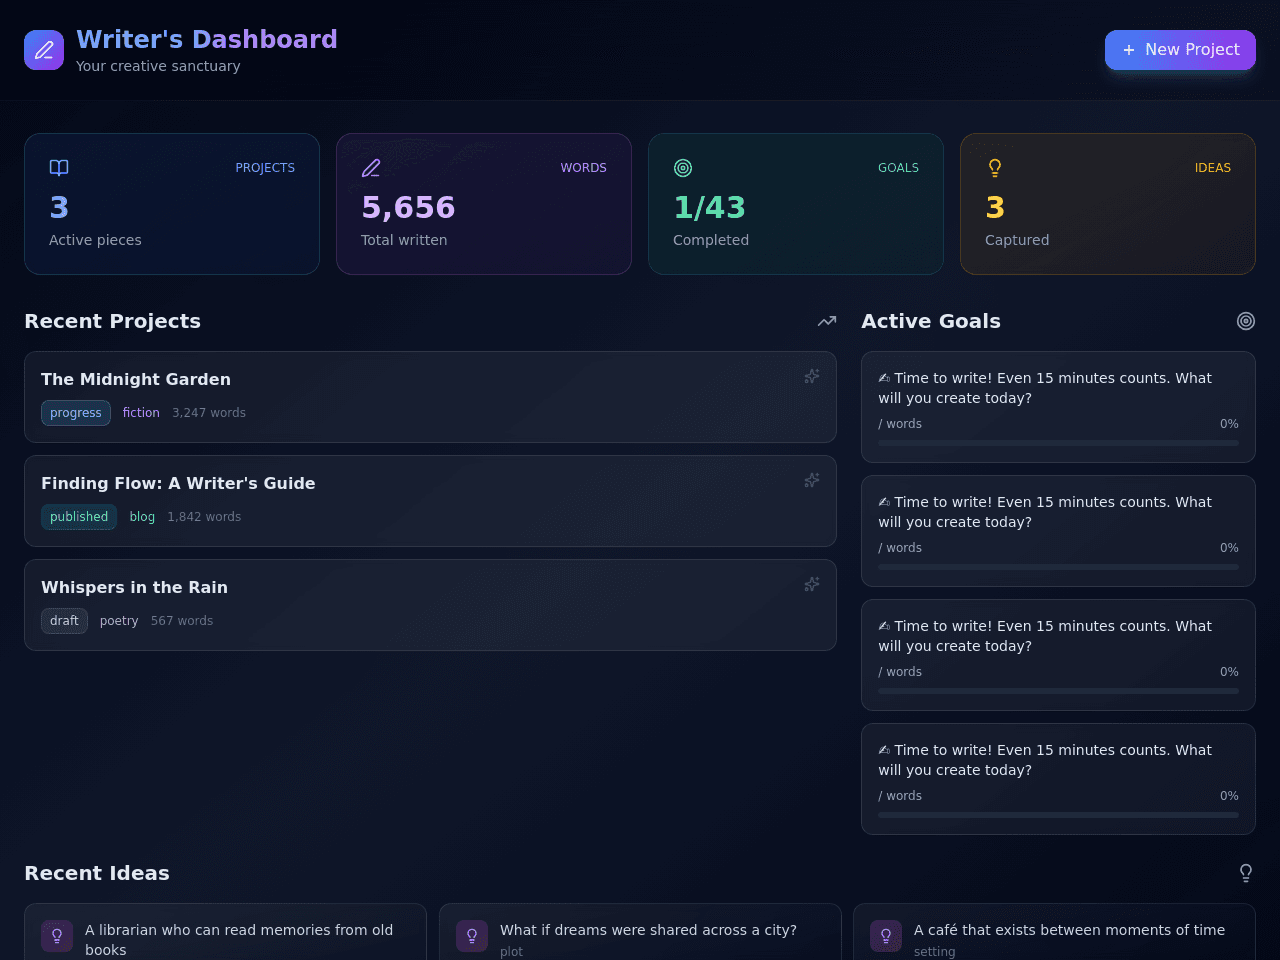The height and width of the screenshot is (960, 1280).
Task: Click the target icon in Goals card
Action: tap(683, 168)
